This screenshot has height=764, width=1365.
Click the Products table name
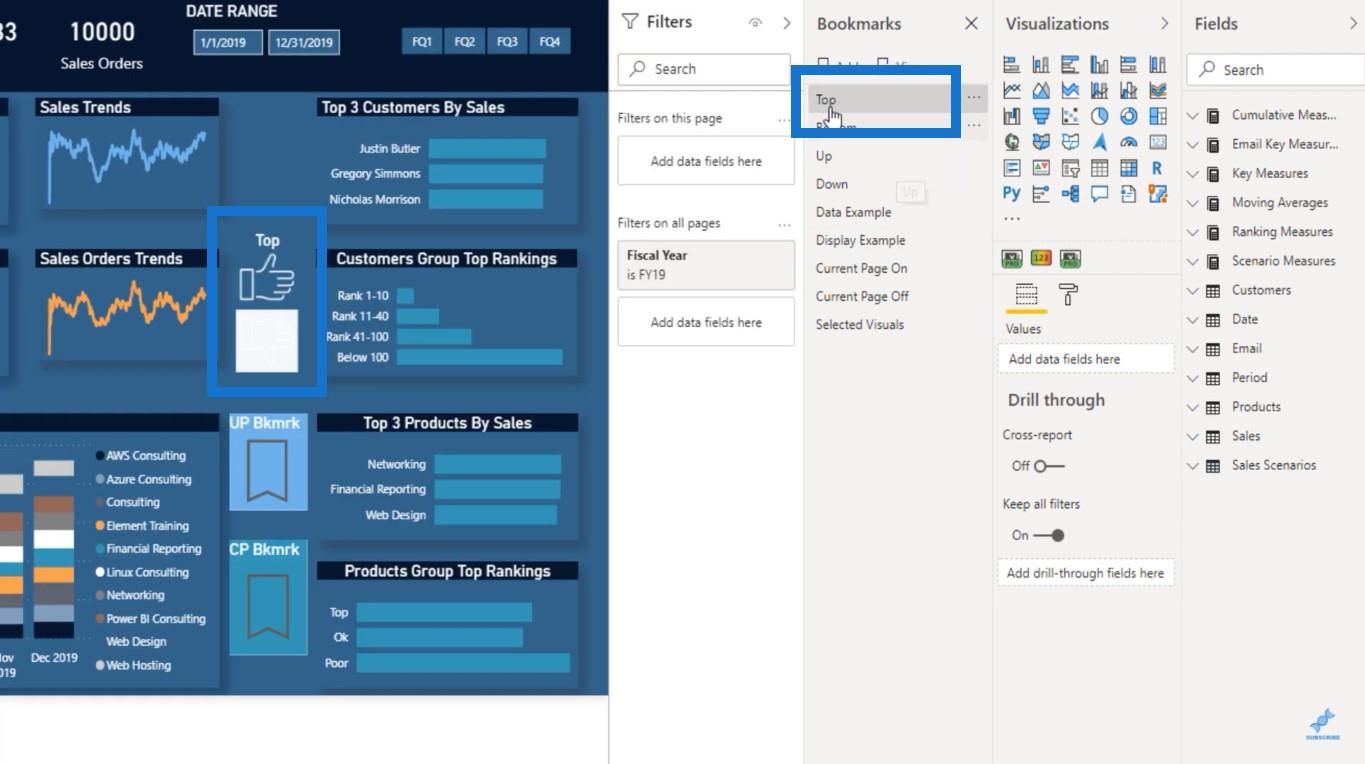1256,407
